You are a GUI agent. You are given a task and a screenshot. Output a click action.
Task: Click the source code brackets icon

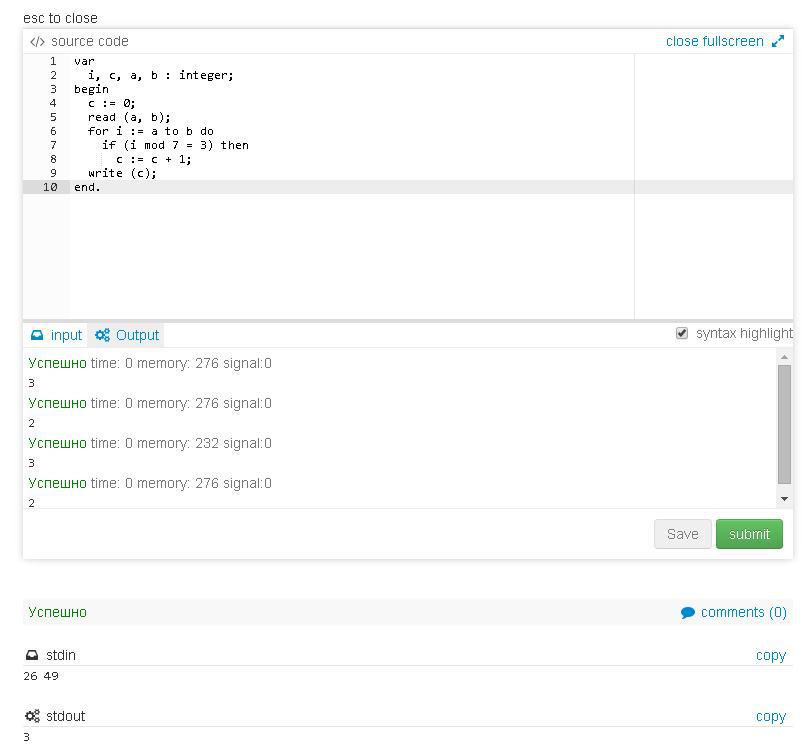click(x=37, y=42)
